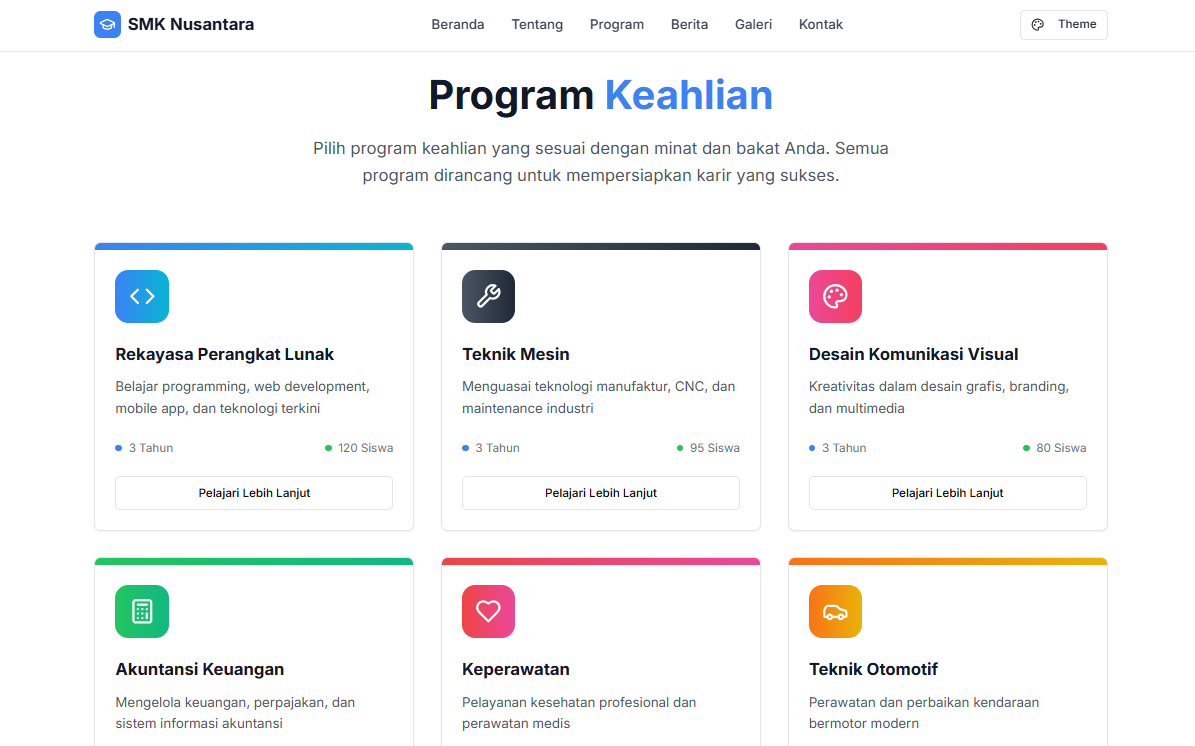The height and width of the screenshot is (746, 1195).
Task: Click the wrench icon on Teknik Mesin card
Action: (488, 296)
